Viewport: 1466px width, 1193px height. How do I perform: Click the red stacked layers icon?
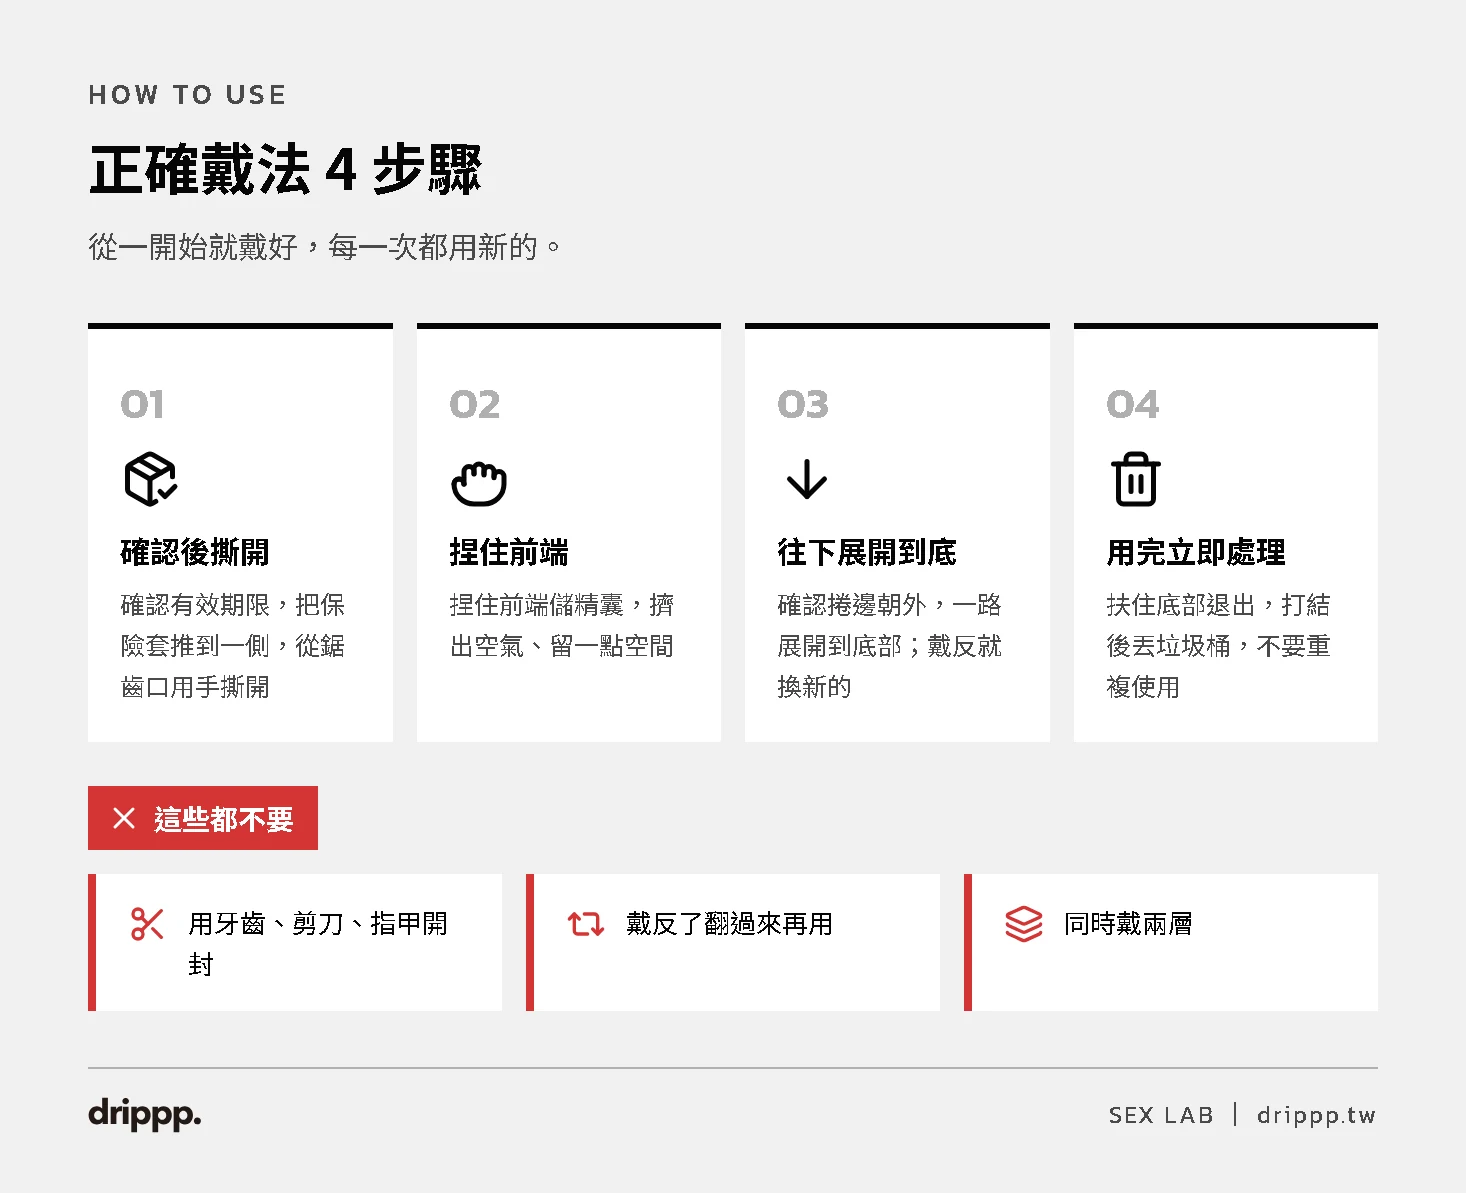tap(1023, 923)
